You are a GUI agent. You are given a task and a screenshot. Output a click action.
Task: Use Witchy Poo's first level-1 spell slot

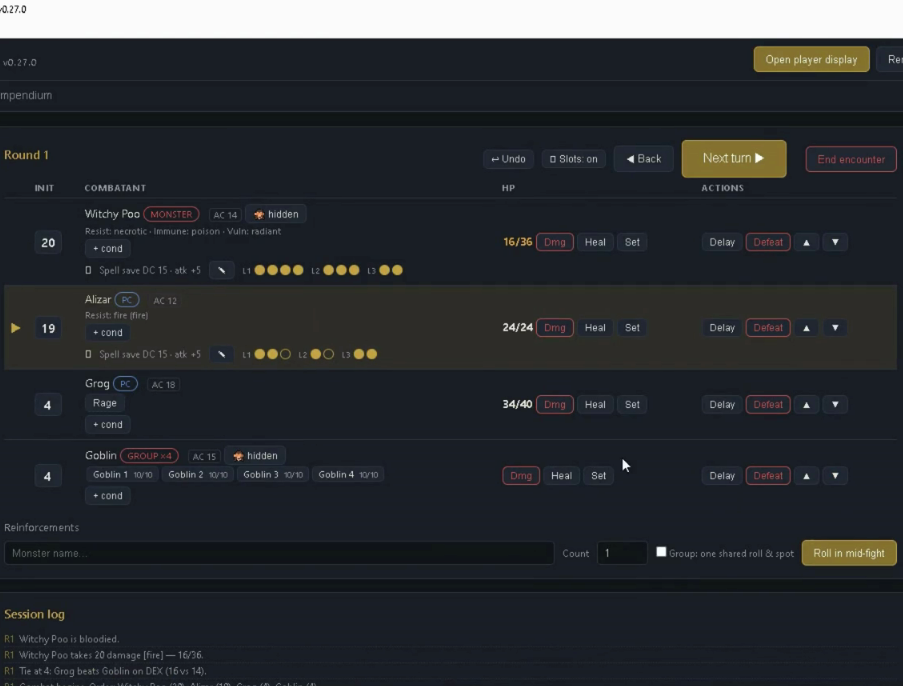coord(260,270)
